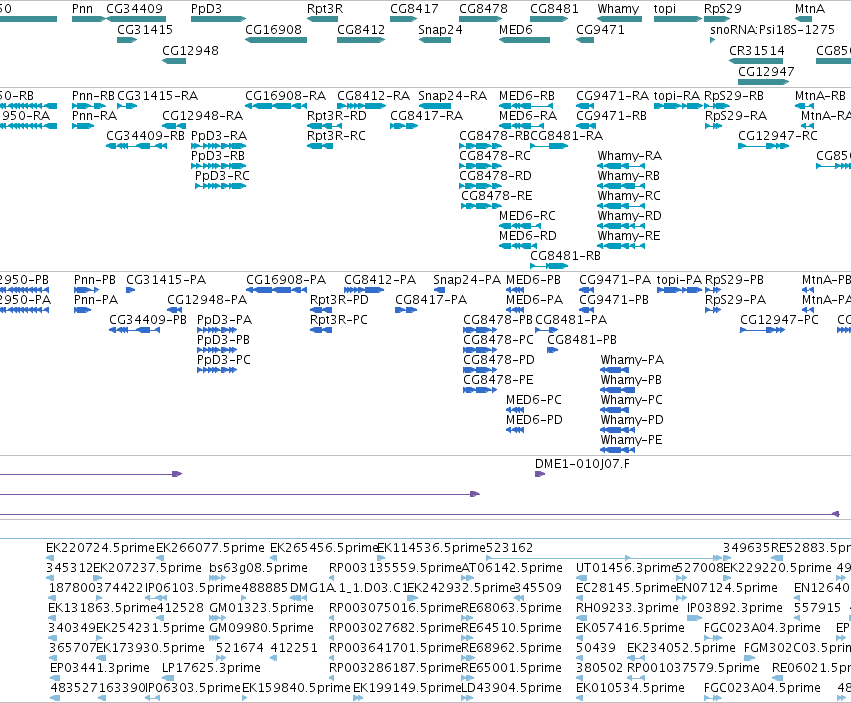Click the CG8412 gene label
This screenshot has height=703, width=851.
coord(361,29)
